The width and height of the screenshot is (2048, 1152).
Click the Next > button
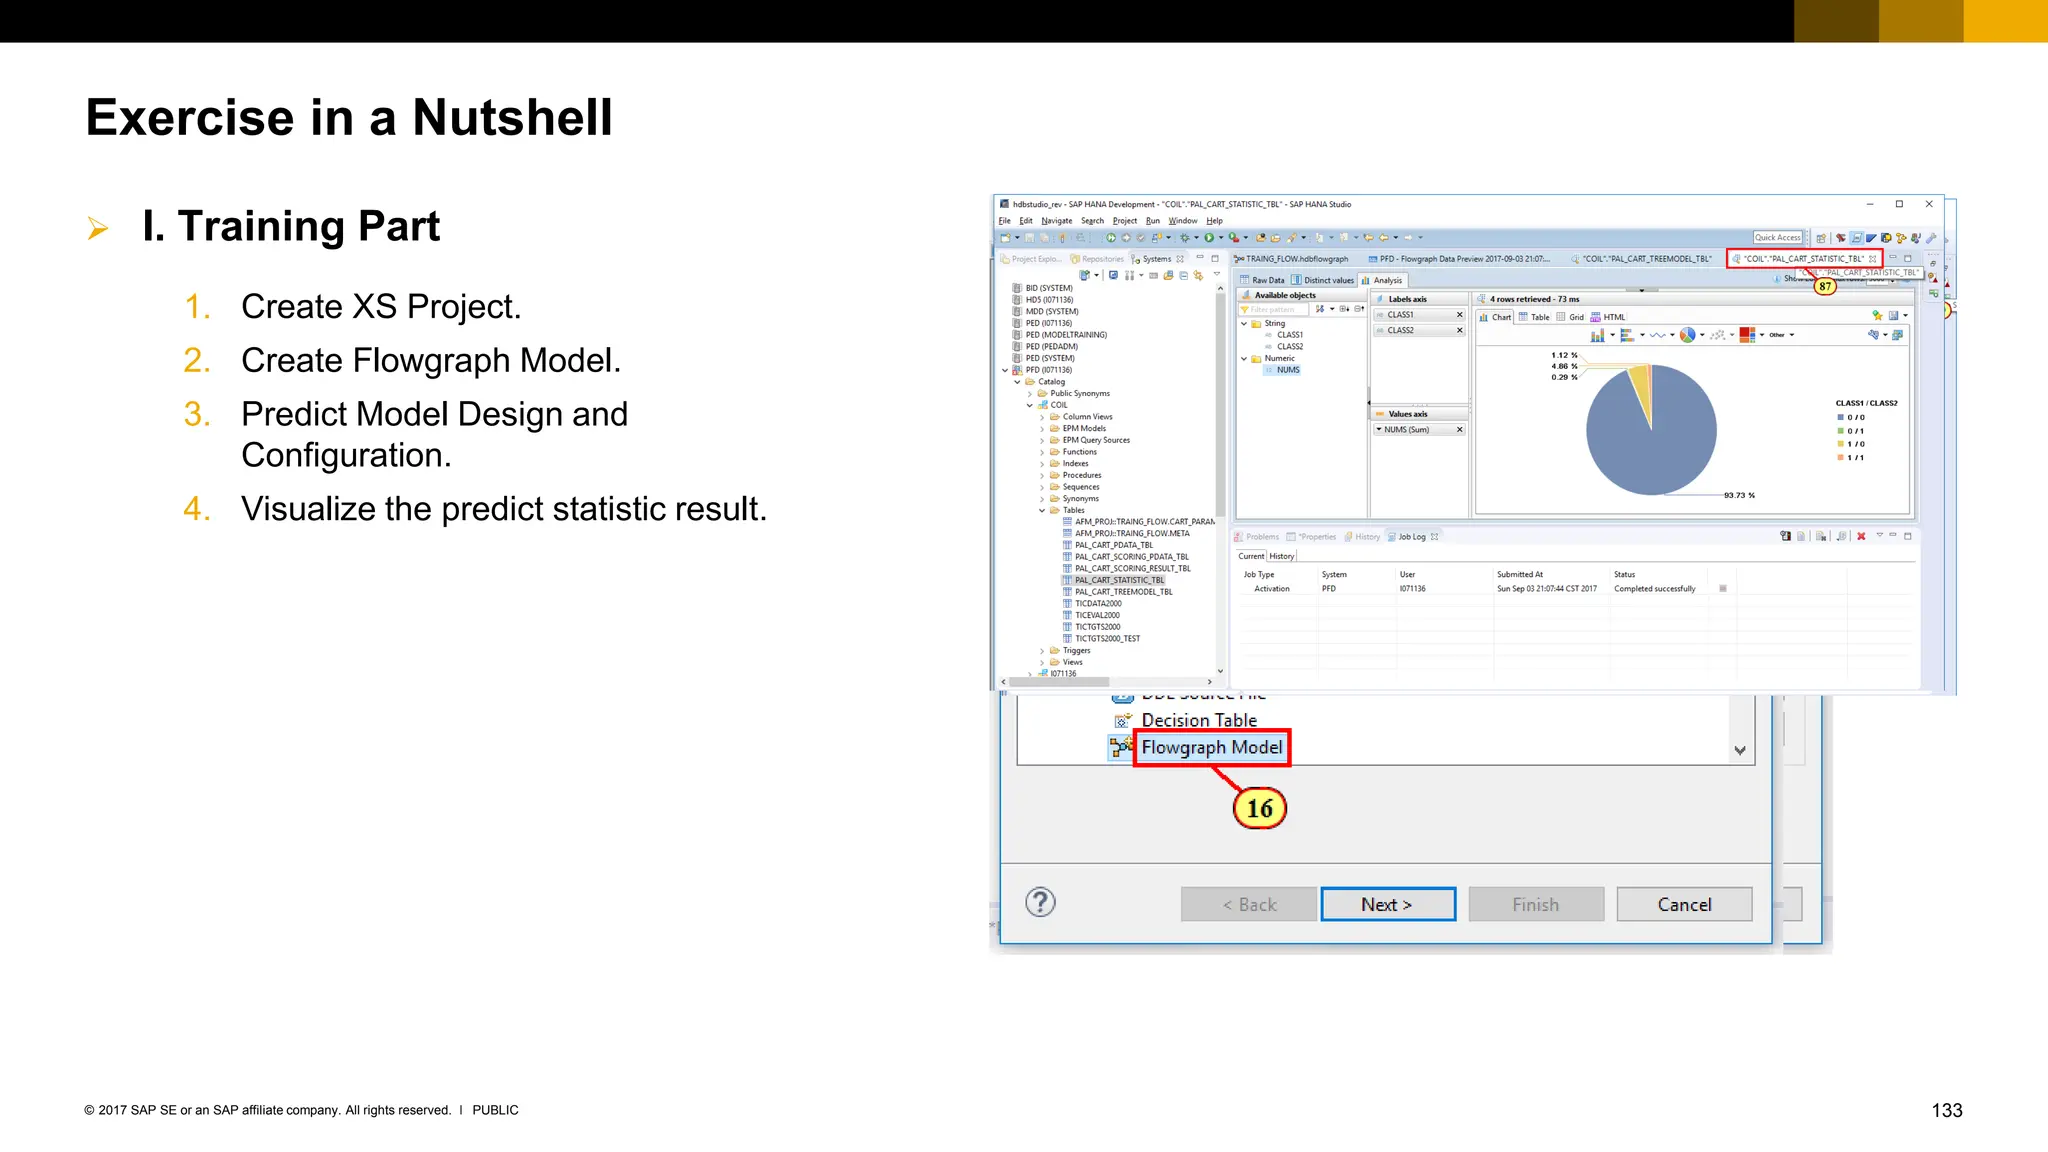(1388, 904)
